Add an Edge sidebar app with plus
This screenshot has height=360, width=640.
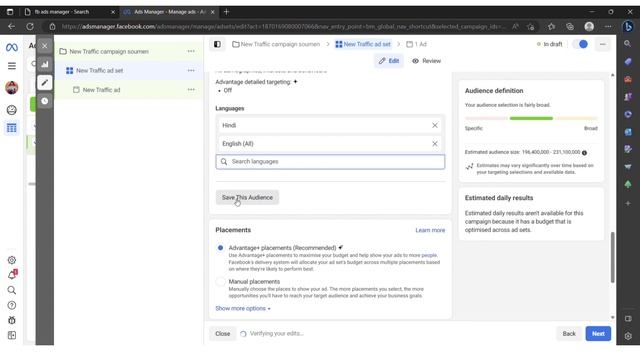628,203
